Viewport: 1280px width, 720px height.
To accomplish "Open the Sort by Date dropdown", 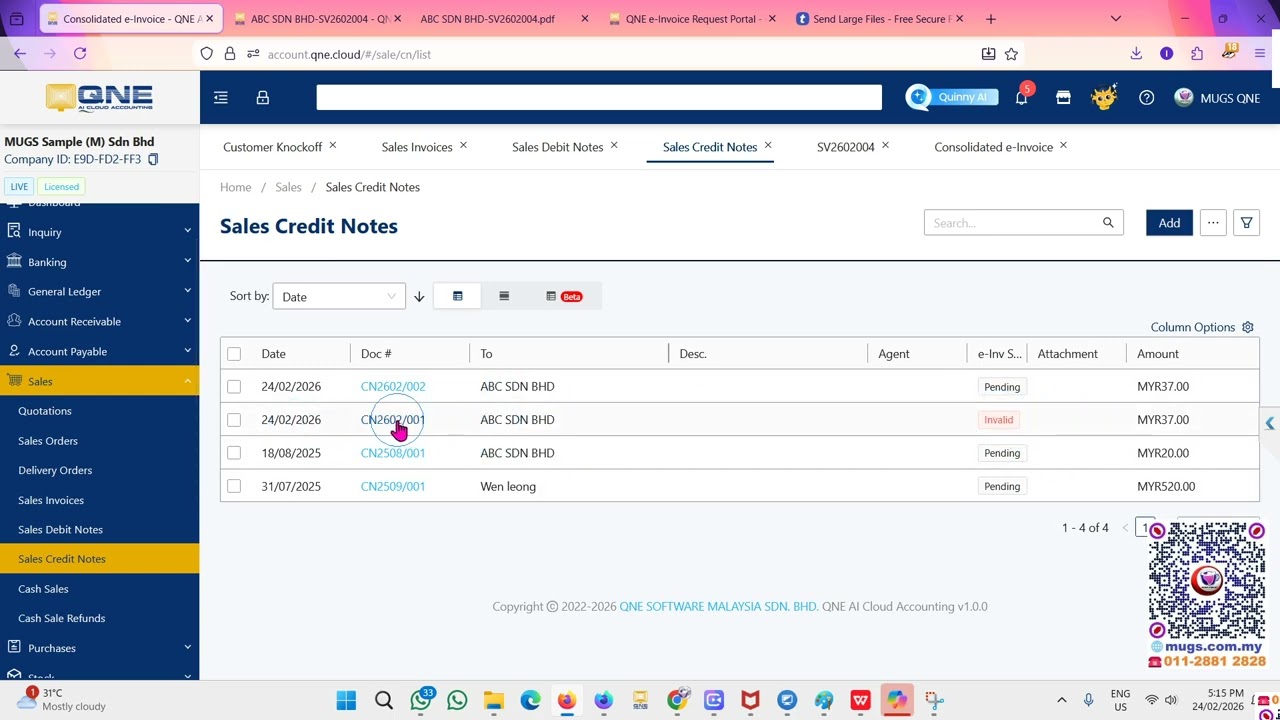I will click(339, 297).
